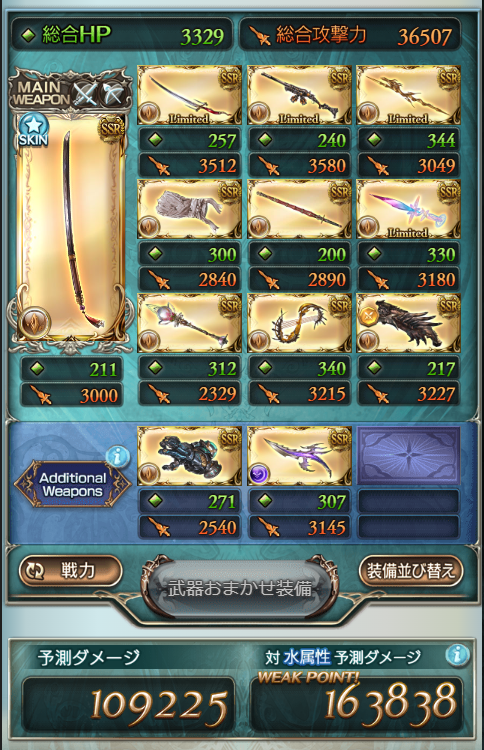
Task: Toggle the 戦力 display switch button
Action: point(70,571)
